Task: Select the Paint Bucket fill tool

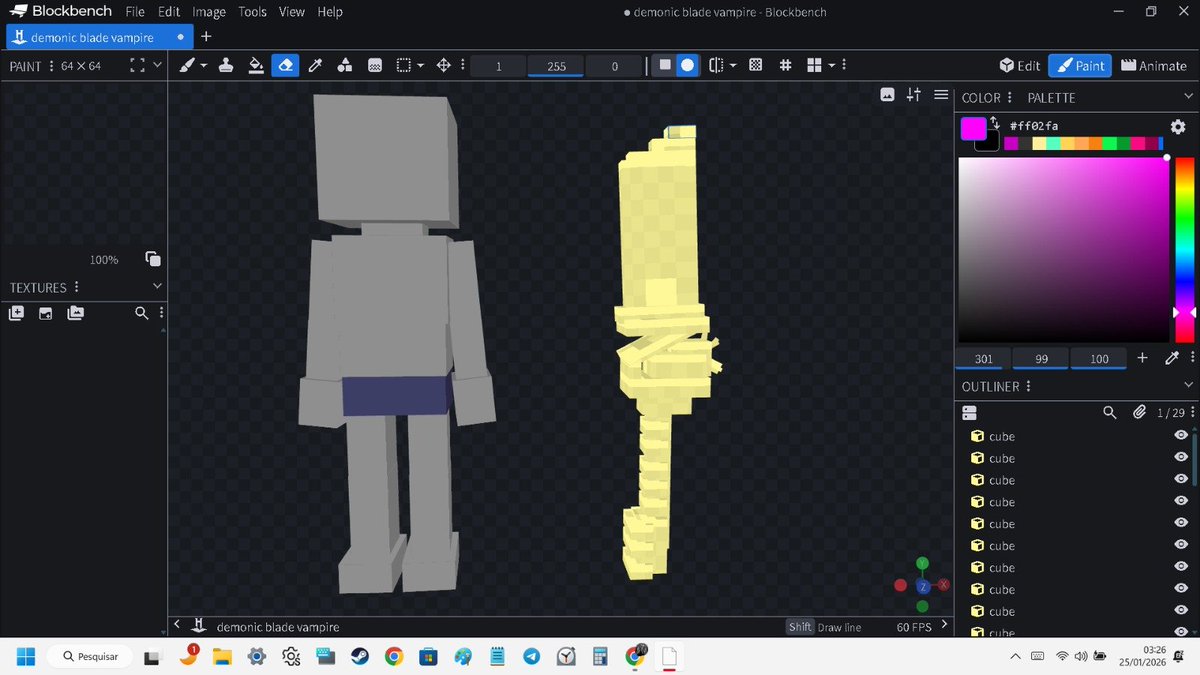Action: tap(256, 65)
